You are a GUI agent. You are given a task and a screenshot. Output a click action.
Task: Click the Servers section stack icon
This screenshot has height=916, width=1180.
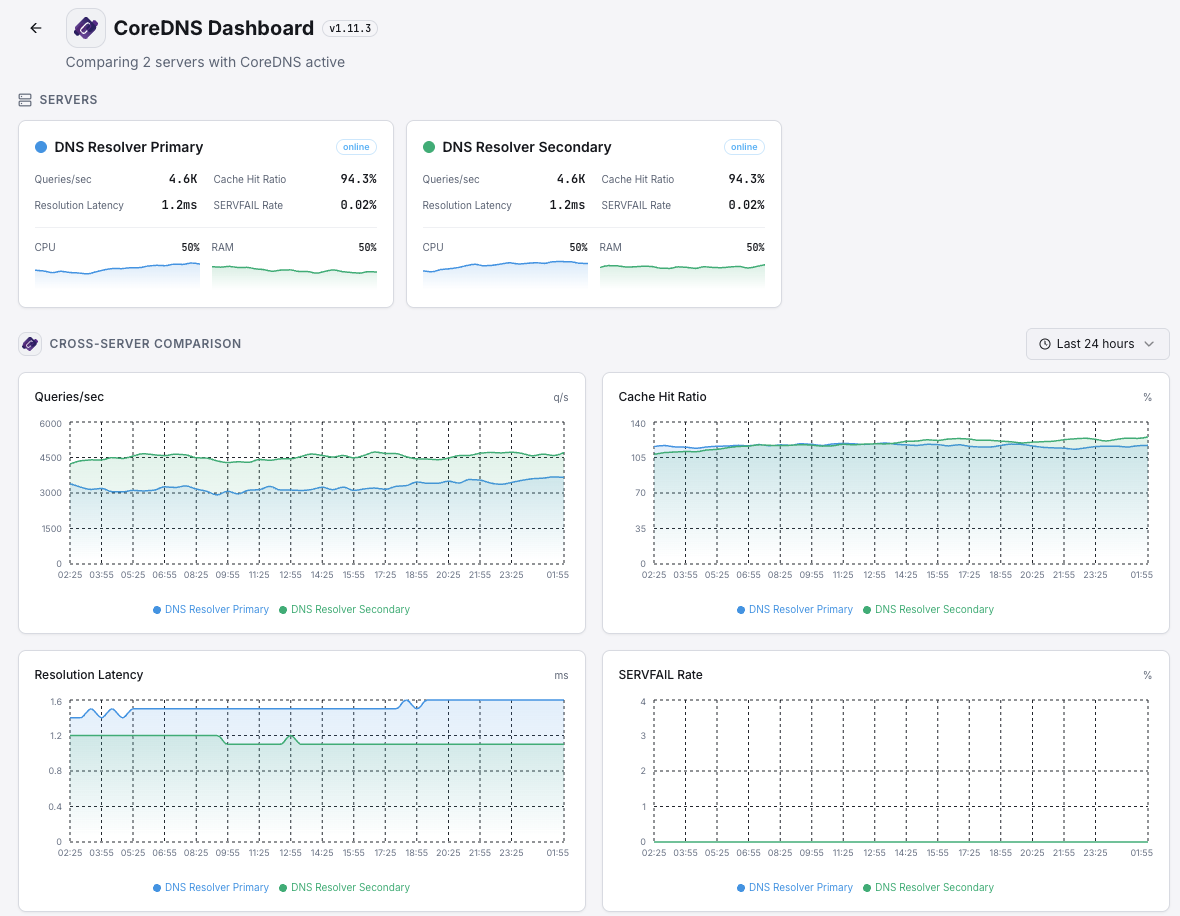pyautogui.click(x=26, y=100)
